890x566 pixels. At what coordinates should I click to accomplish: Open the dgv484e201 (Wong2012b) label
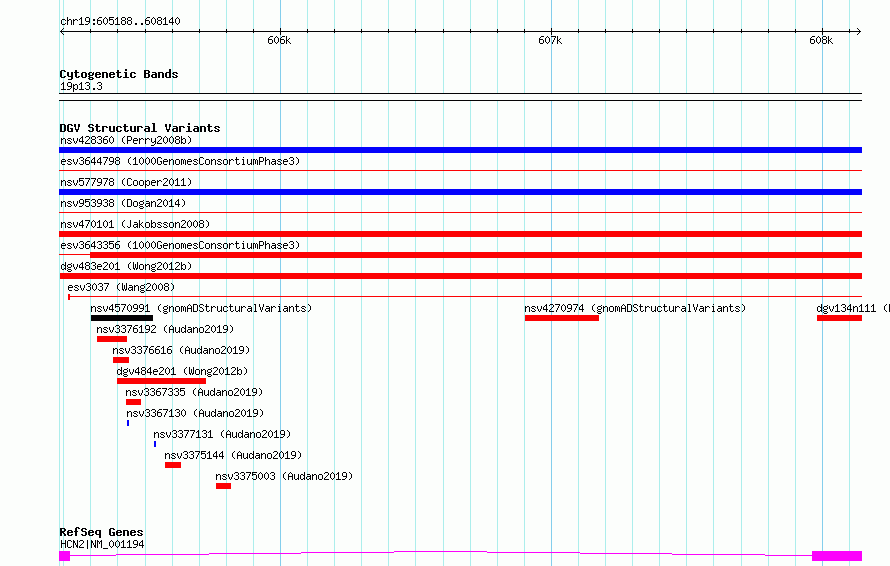(x=182, y=371)
